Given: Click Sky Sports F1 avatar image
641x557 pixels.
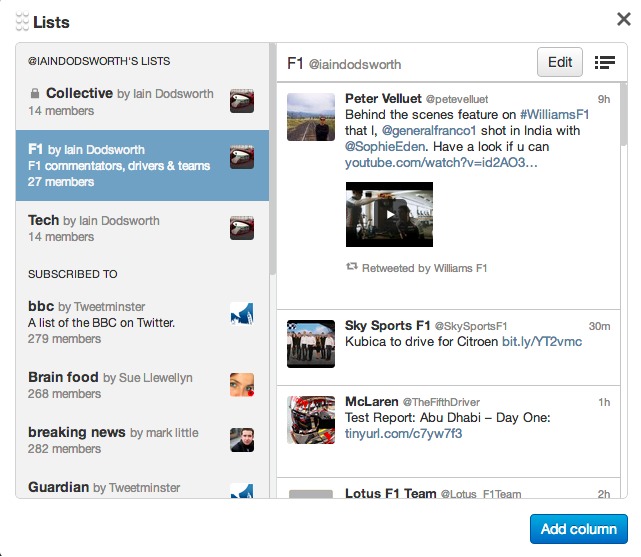Looking at the screenshot, I should tap(311, 343).
